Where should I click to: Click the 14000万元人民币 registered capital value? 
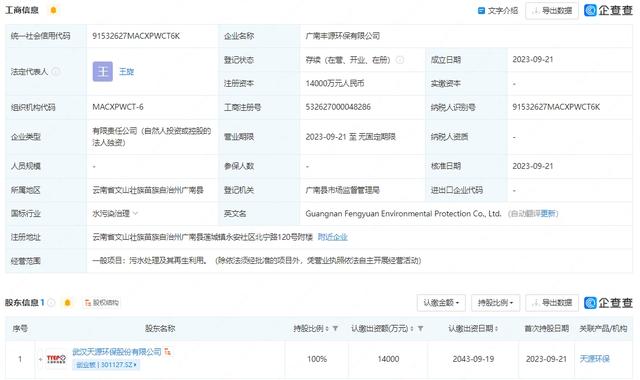click(335, 84)
